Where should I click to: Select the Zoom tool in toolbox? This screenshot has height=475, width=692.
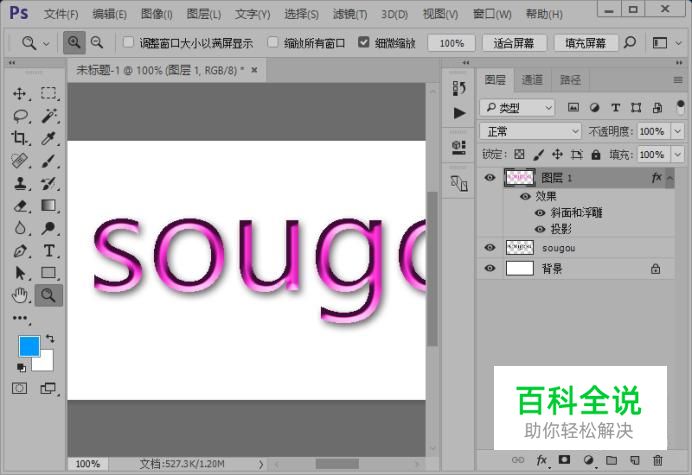(48, 295)
